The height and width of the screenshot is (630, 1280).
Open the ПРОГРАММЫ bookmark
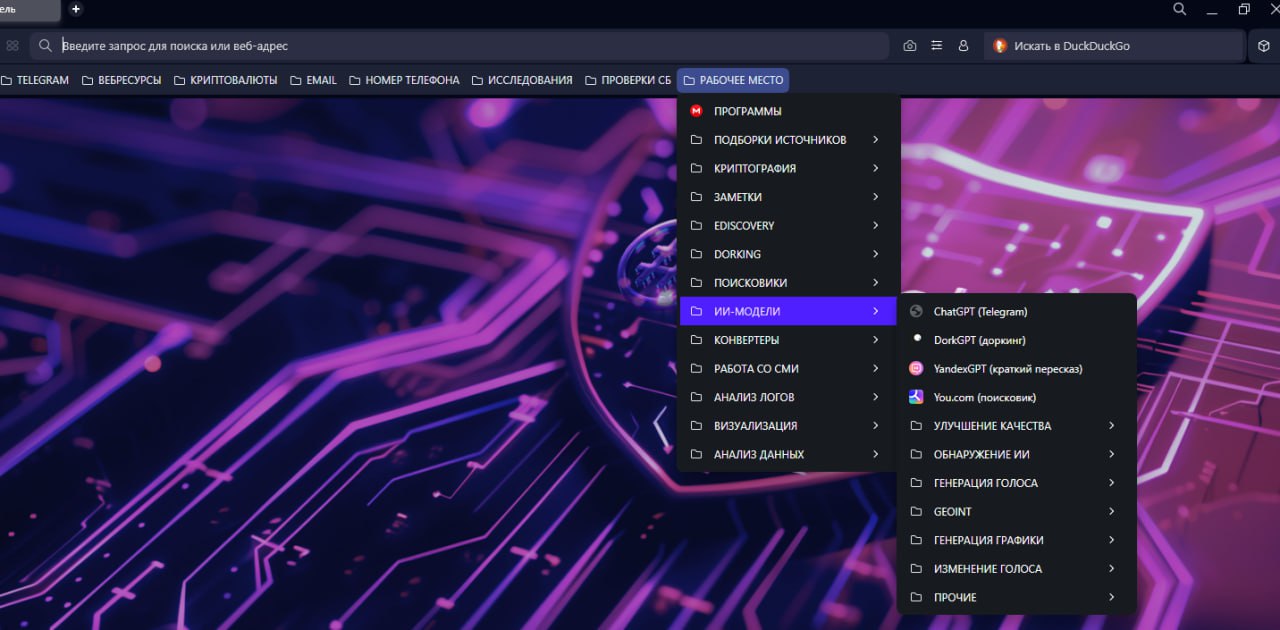click(x=747, y=111)
